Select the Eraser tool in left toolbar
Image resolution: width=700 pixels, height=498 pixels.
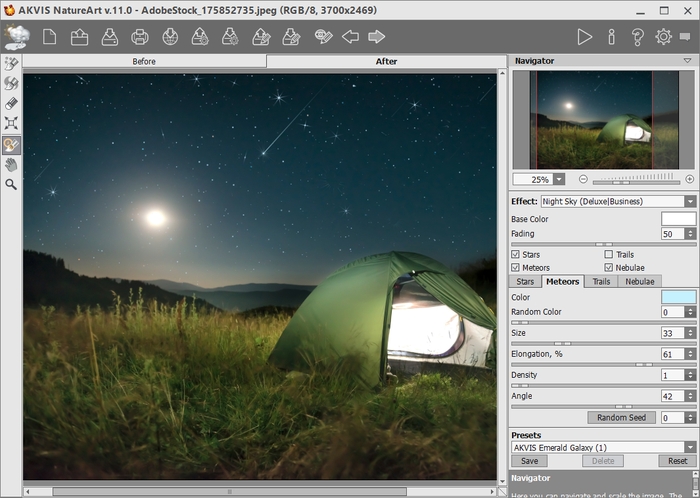pyautogui.click(x=11, y=103)
